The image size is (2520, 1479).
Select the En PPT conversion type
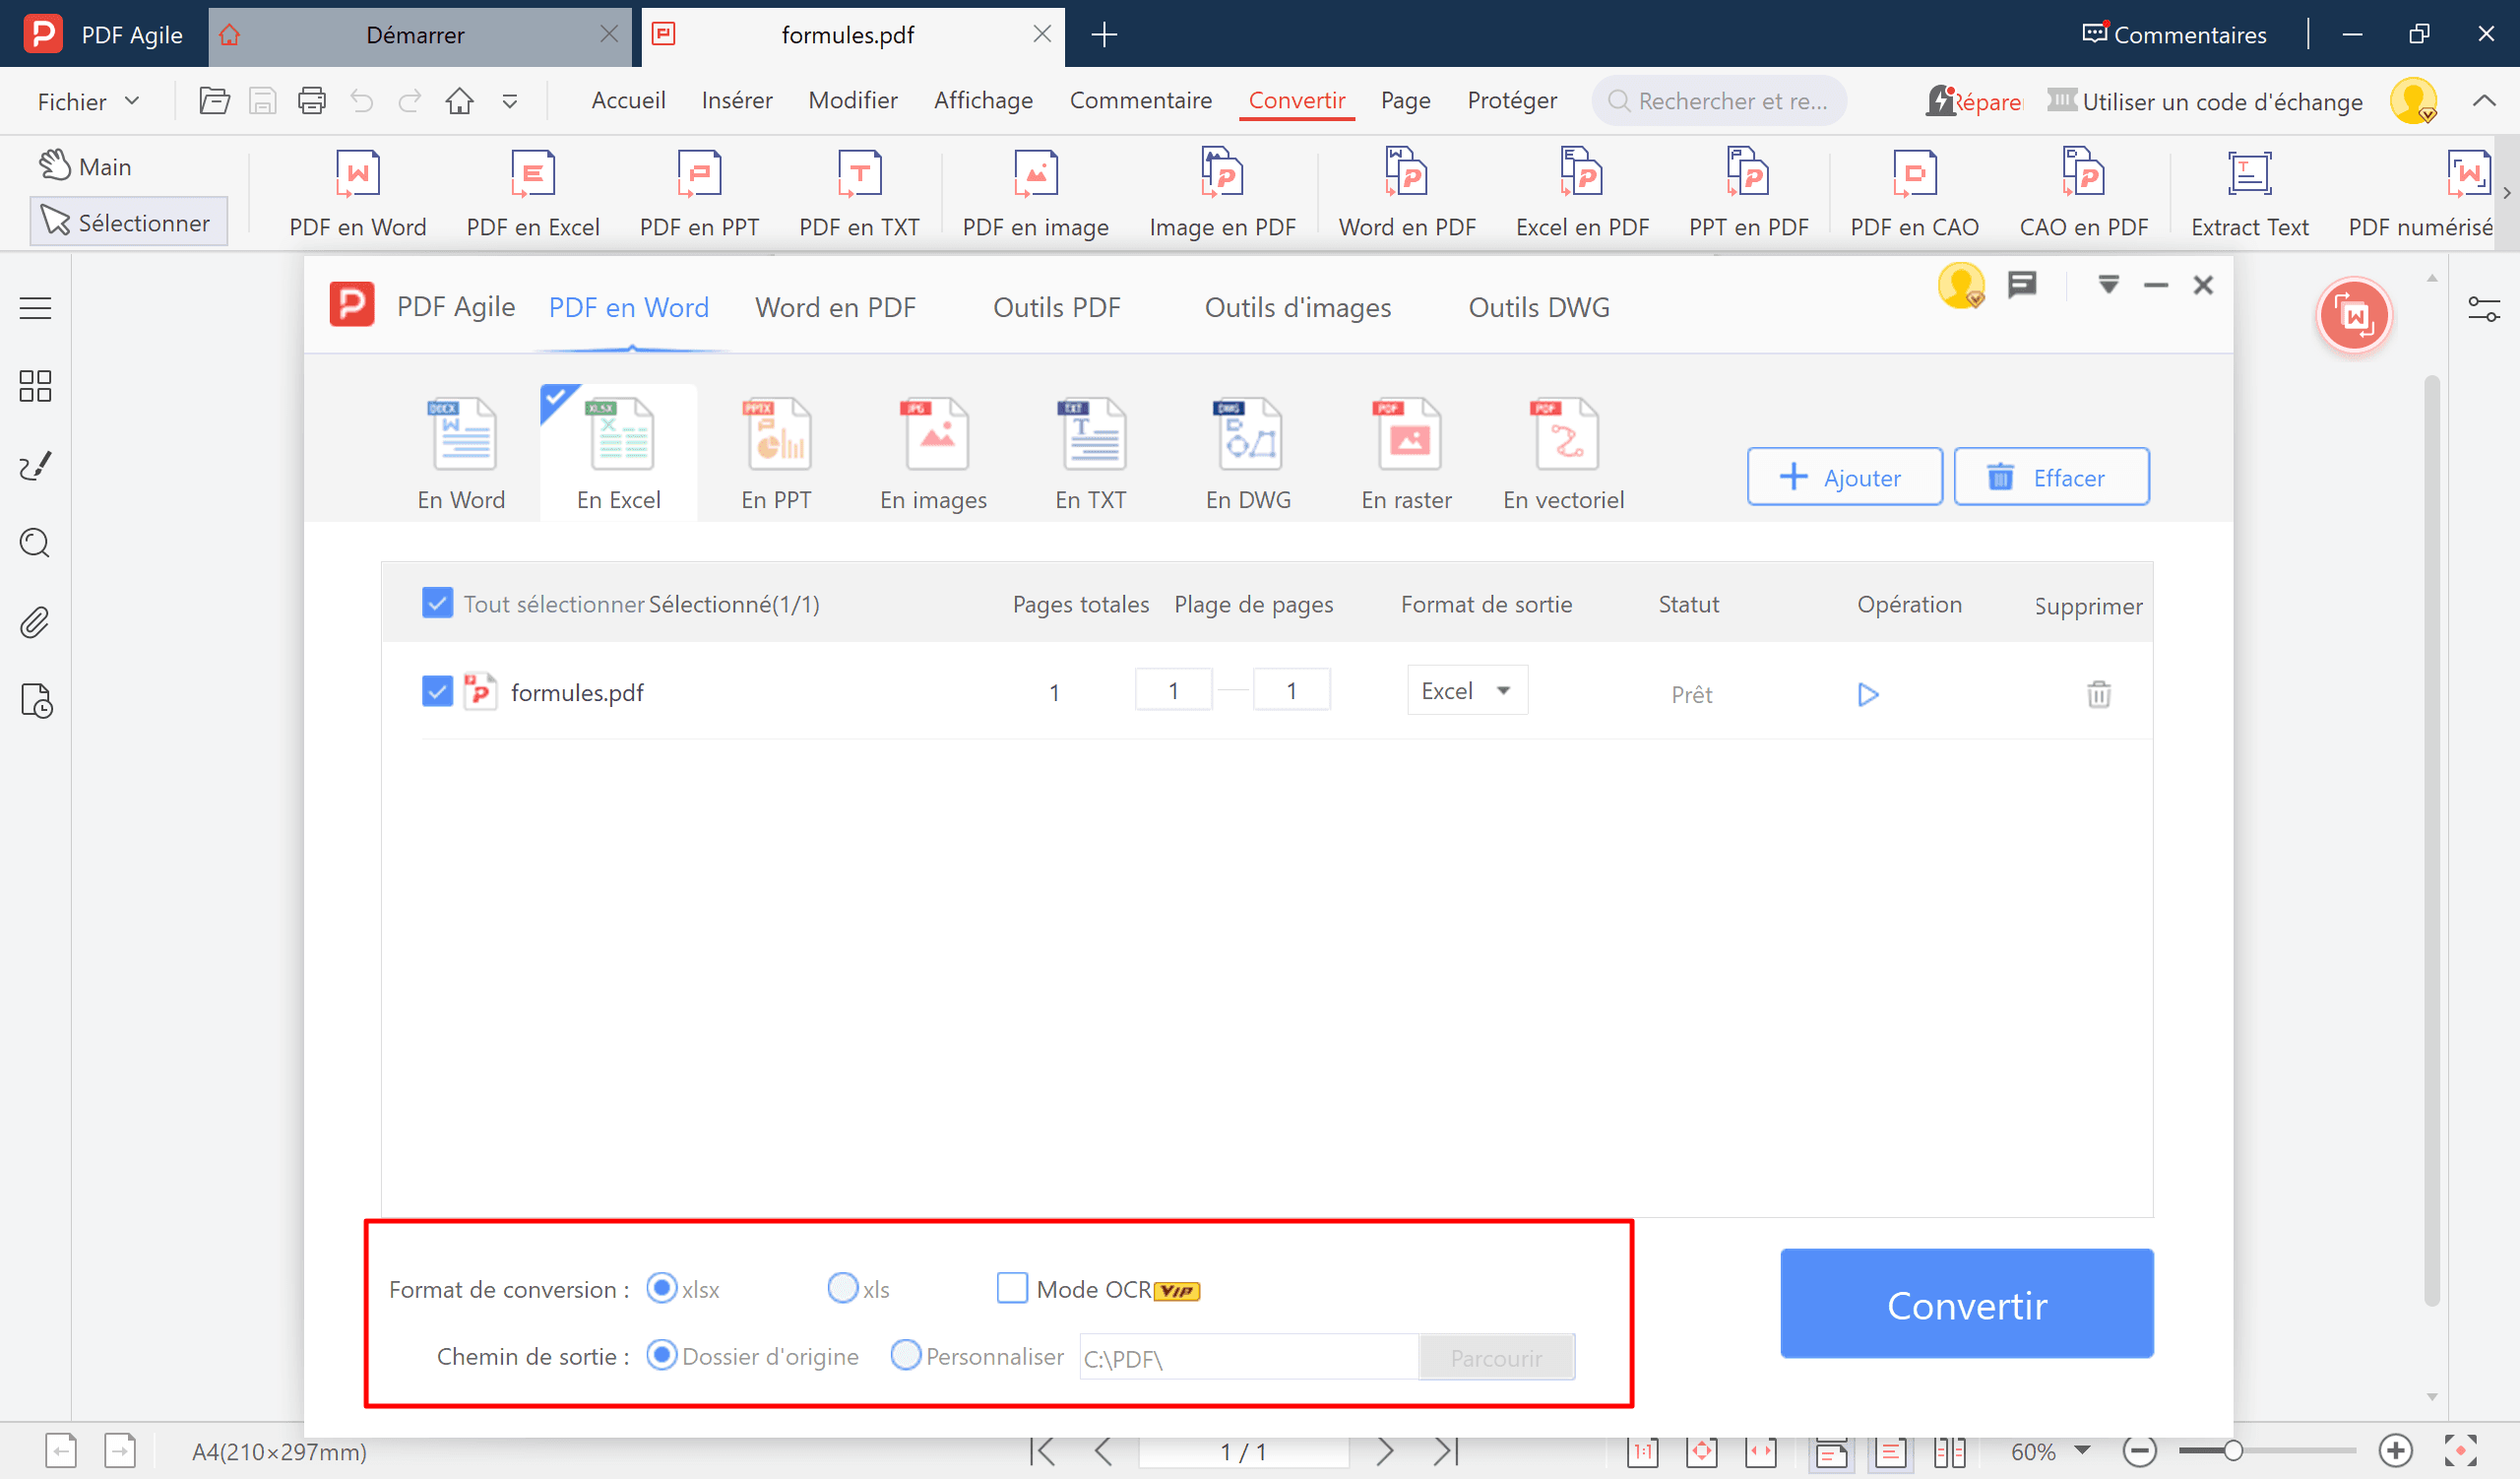pos(776,455)
